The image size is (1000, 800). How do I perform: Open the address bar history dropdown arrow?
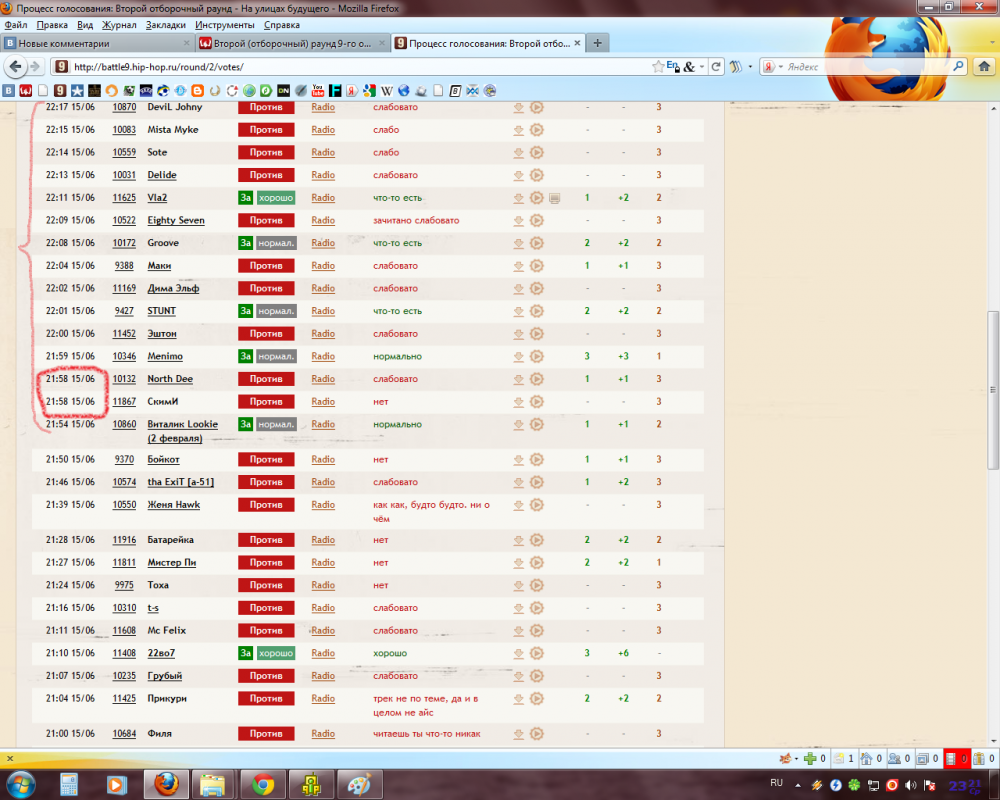click(x=702, y=67)
